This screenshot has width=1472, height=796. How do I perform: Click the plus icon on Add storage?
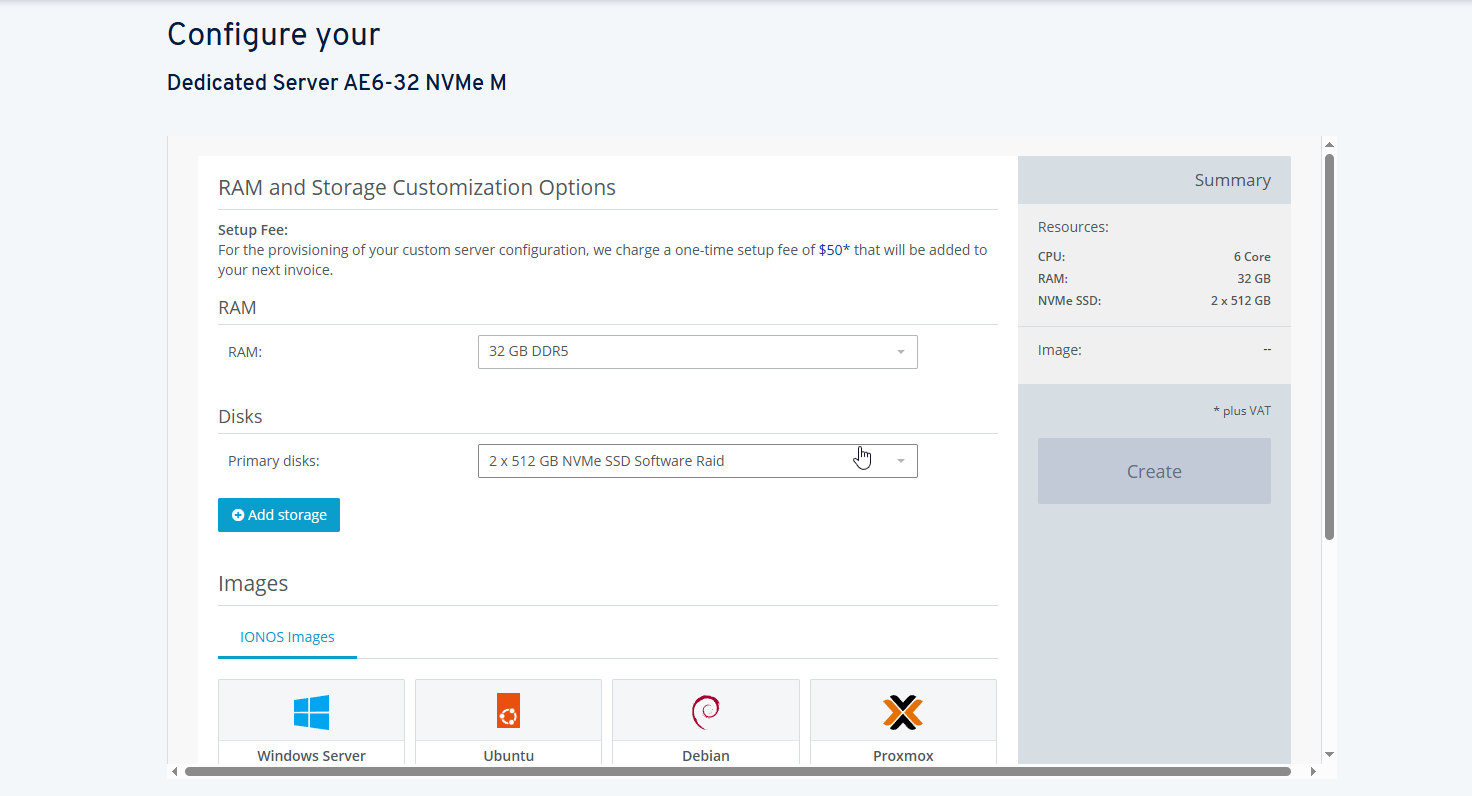[238, 515]
